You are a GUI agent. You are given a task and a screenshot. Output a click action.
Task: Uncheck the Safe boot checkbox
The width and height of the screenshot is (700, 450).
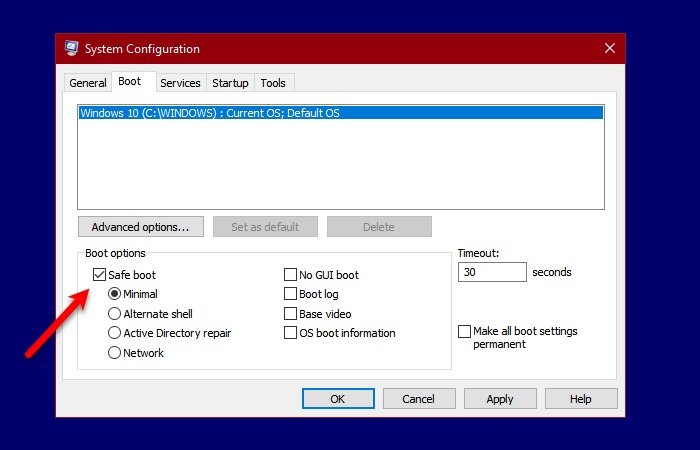tap(99, 275)
